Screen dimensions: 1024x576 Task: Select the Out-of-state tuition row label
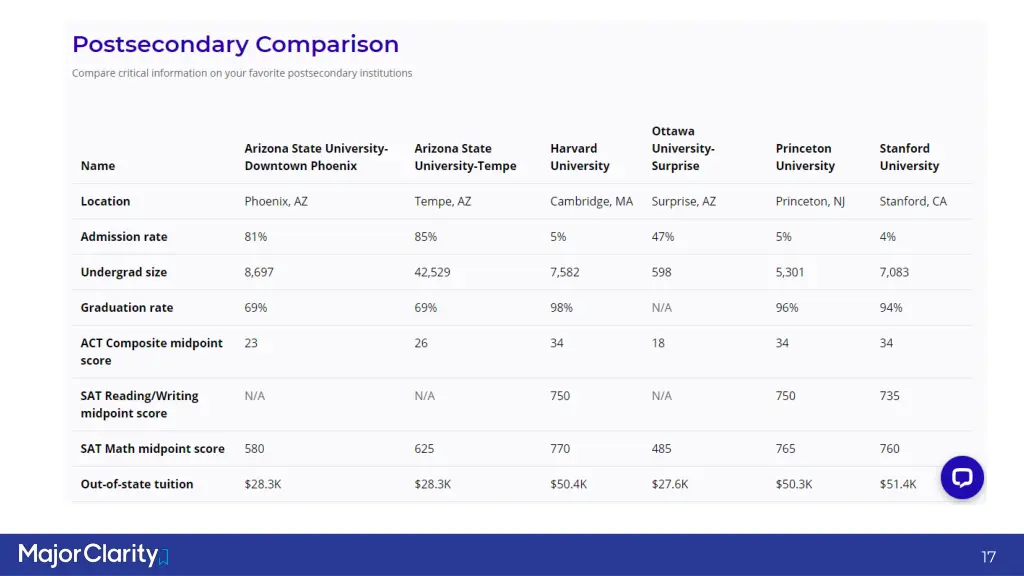(137, 484)
